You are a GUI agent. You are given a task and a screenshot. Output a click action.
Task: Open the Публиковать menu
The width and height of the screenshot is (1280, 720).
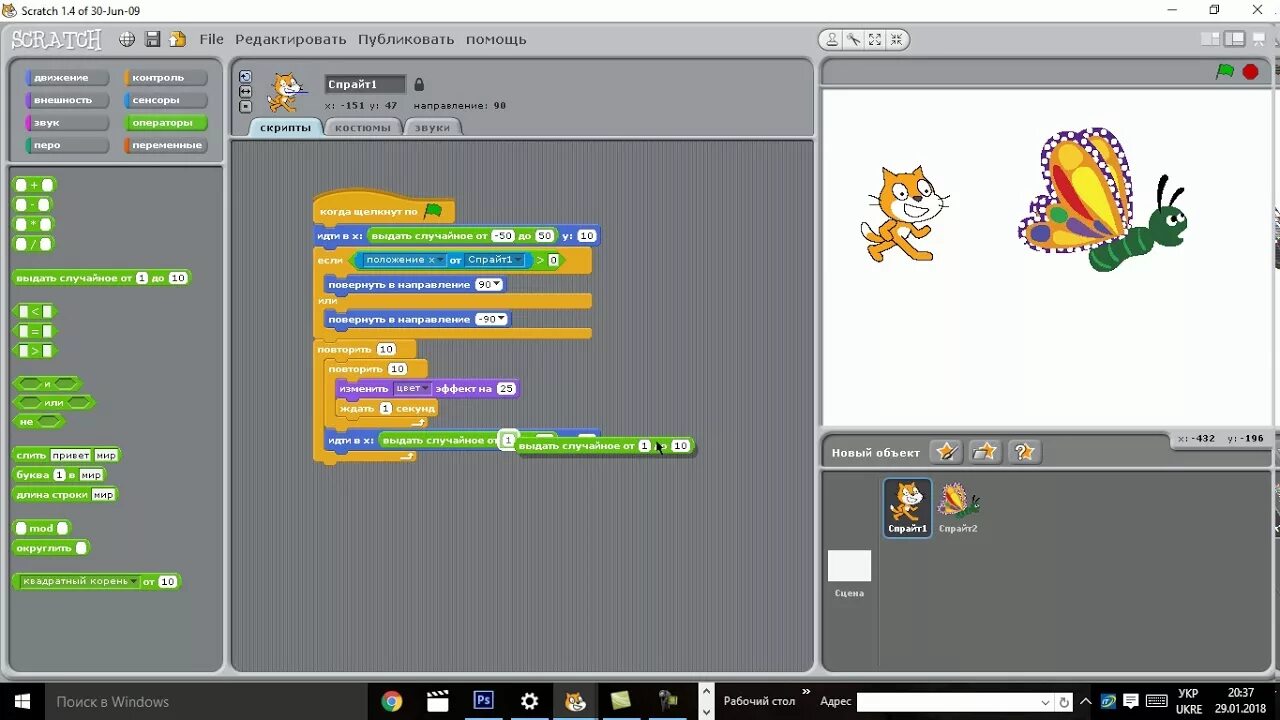pos(406,39)
